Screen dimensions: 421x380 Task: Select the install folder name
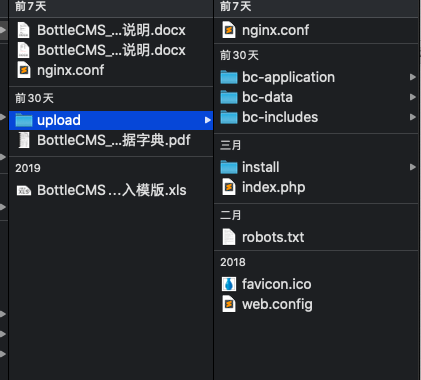coord(261,167)
